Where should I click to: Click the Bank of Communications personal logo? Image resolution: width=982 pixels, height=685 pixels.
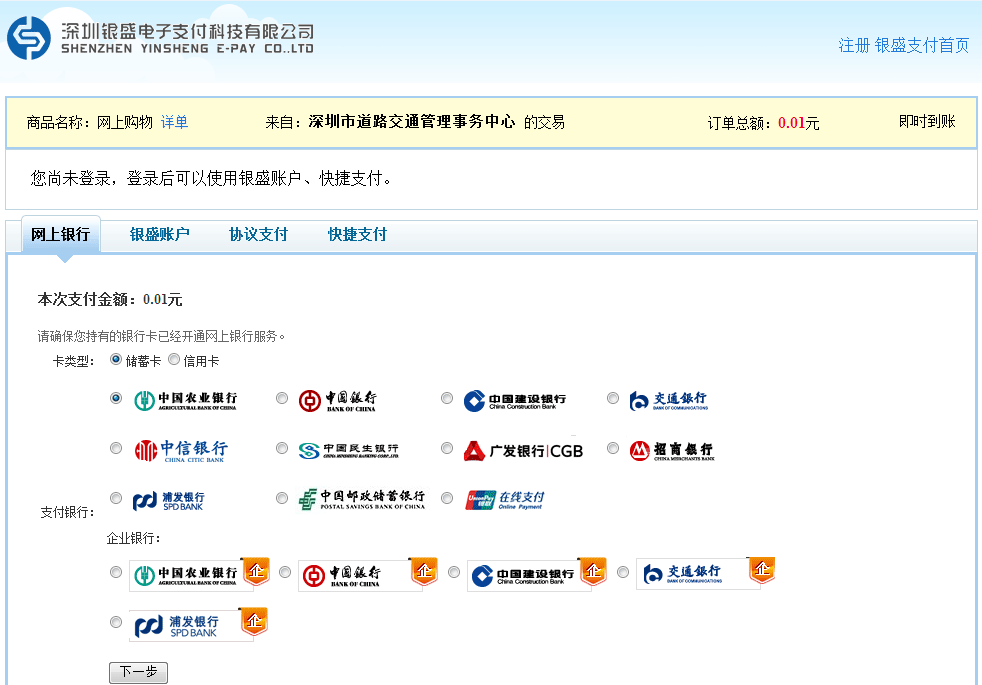point(668,401)
